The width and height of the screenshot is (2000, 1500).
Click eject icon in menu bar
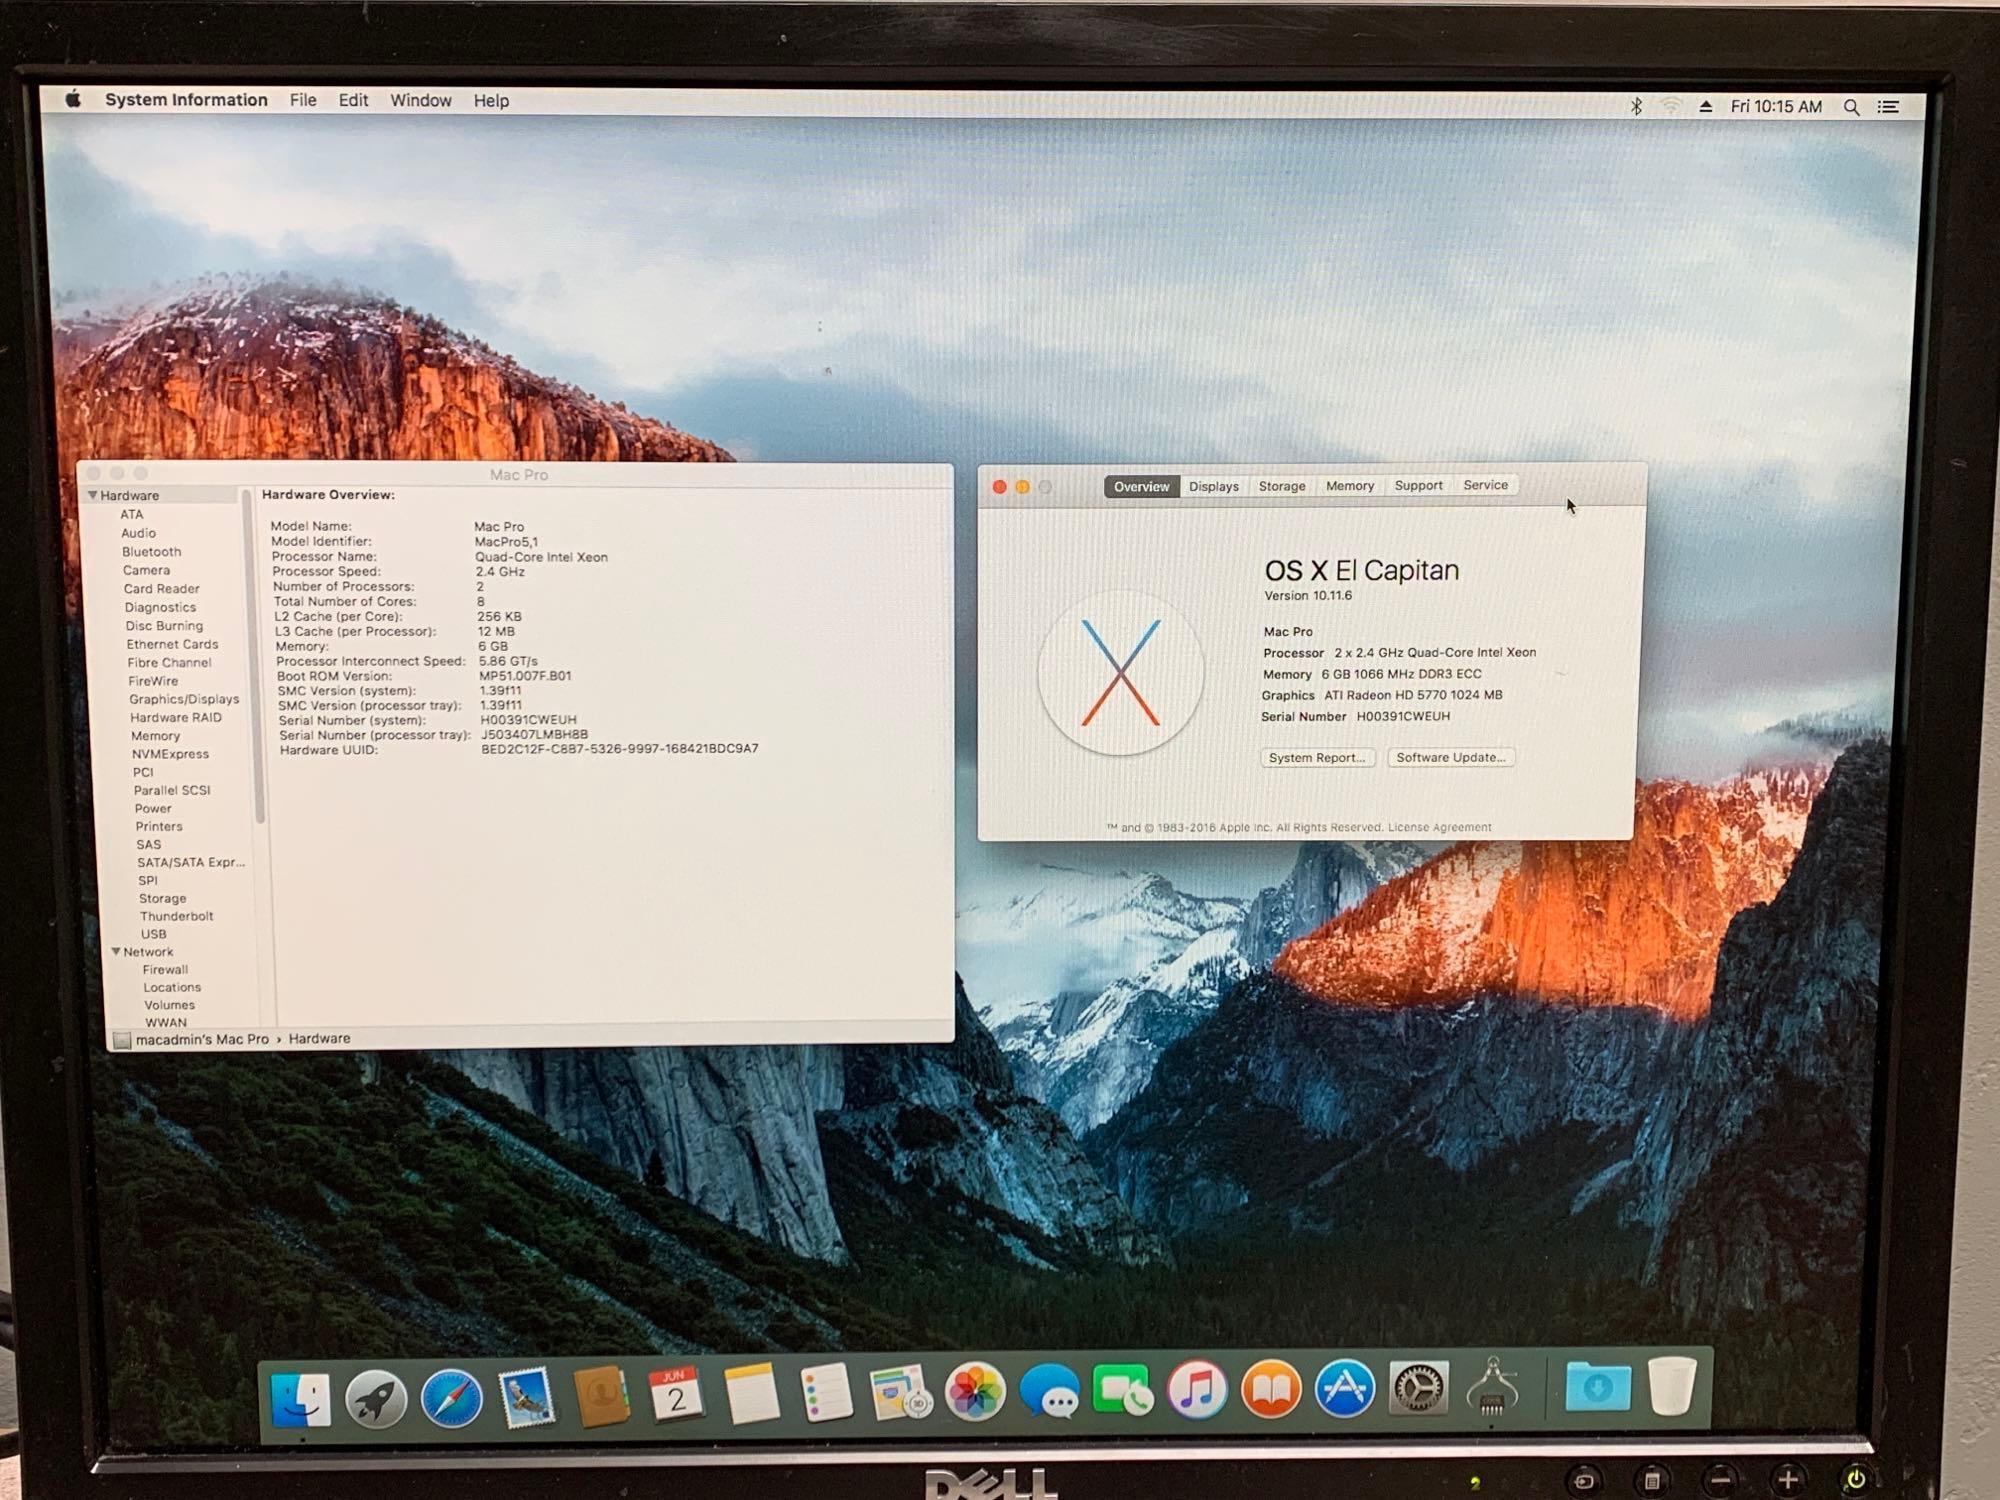click(x=1706, y=106)
